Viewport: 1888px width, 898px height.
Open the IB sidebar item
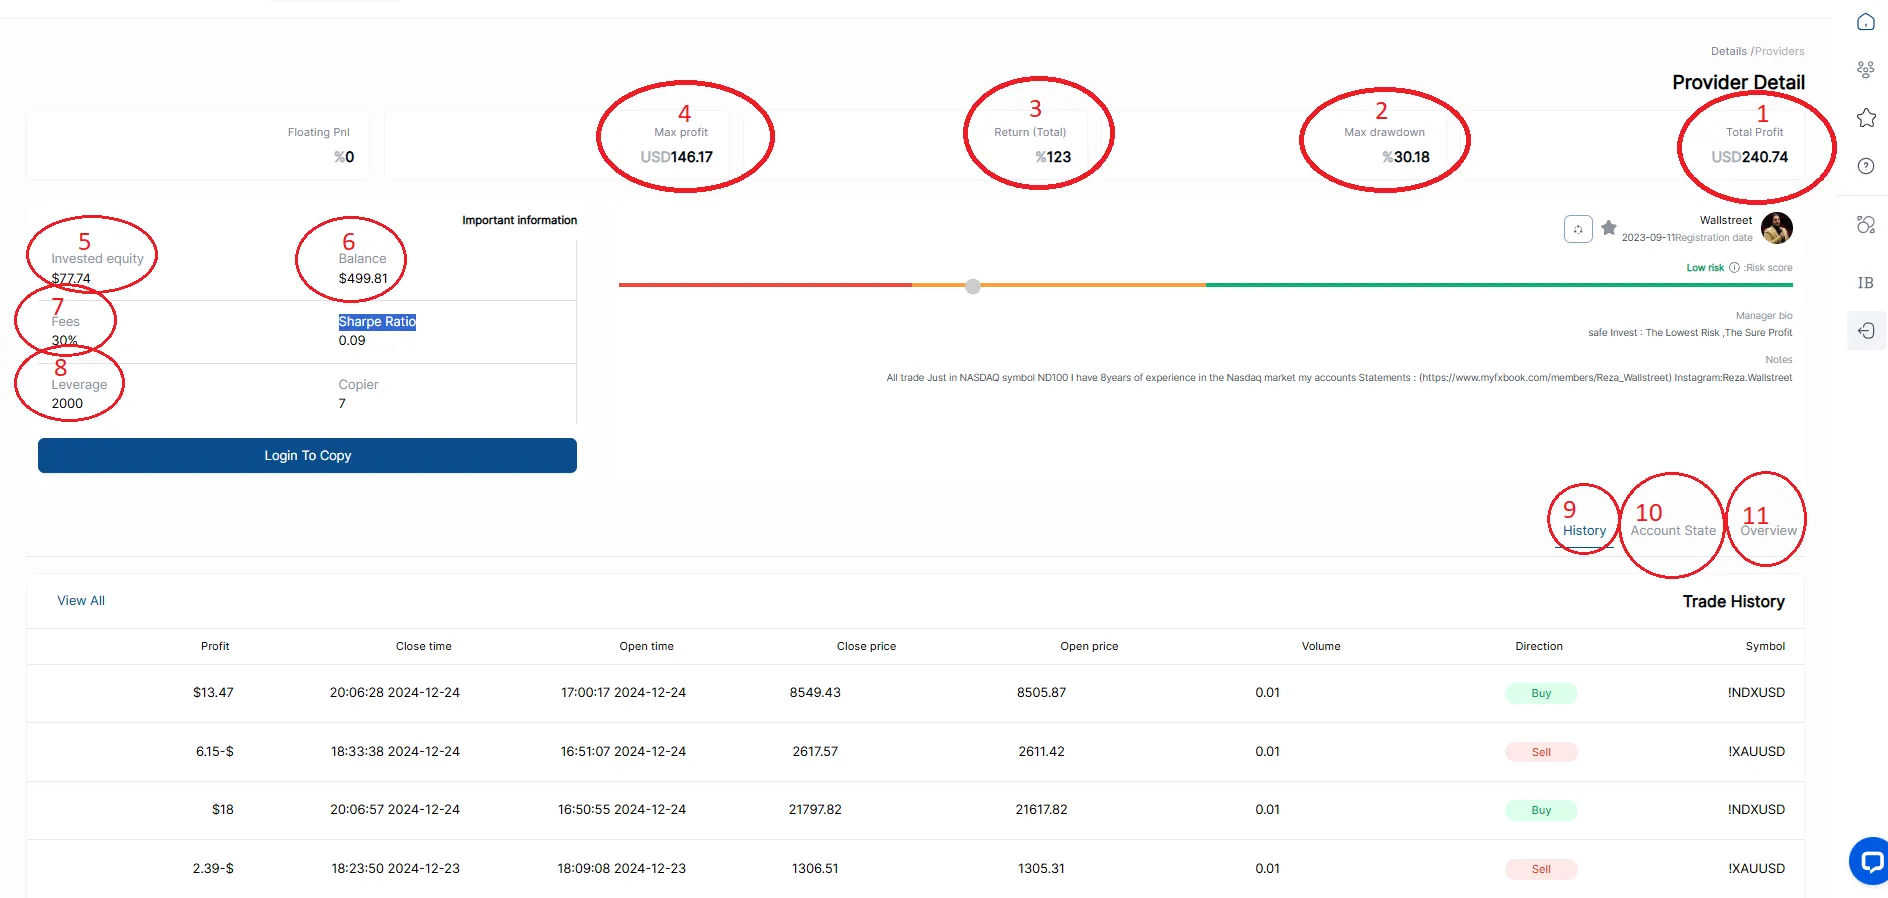1865,283
